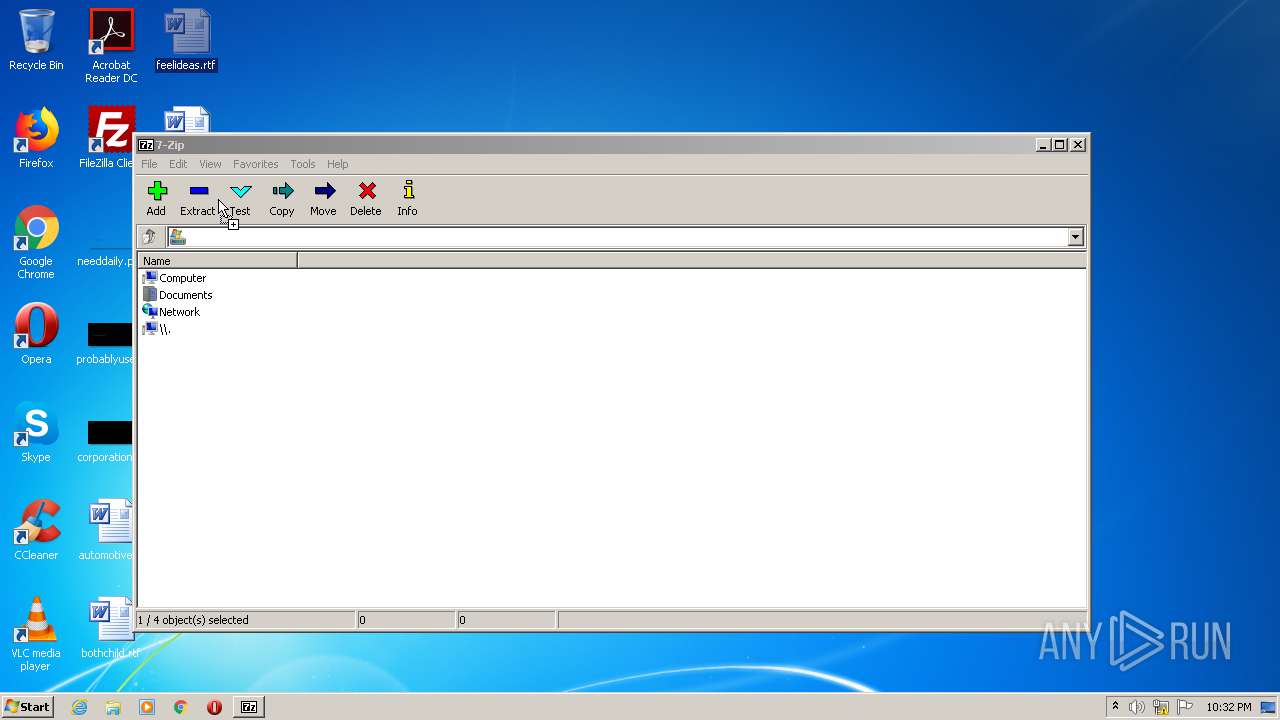The width and height of the screenshot is (1280, 720).
Task: Click the Copy toolbar icon
Action: (x=282, y=198)
